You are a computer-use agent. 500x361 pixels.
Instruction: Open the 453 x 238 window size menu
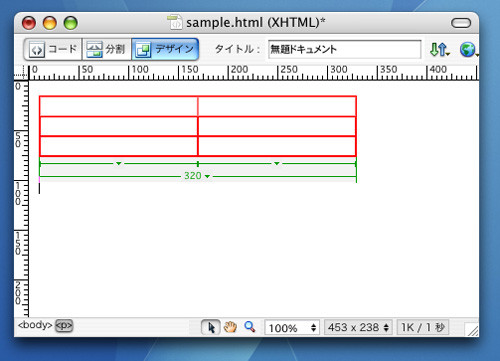click(358, 327)
